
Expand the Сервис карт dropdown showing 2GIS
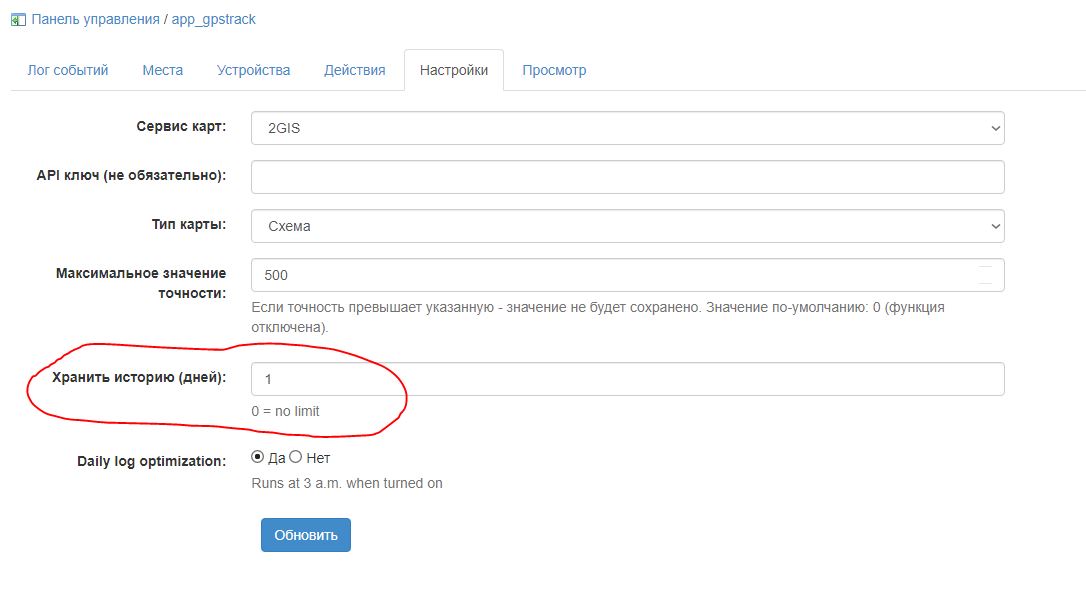pyautogui.click(x=627, y=128)
